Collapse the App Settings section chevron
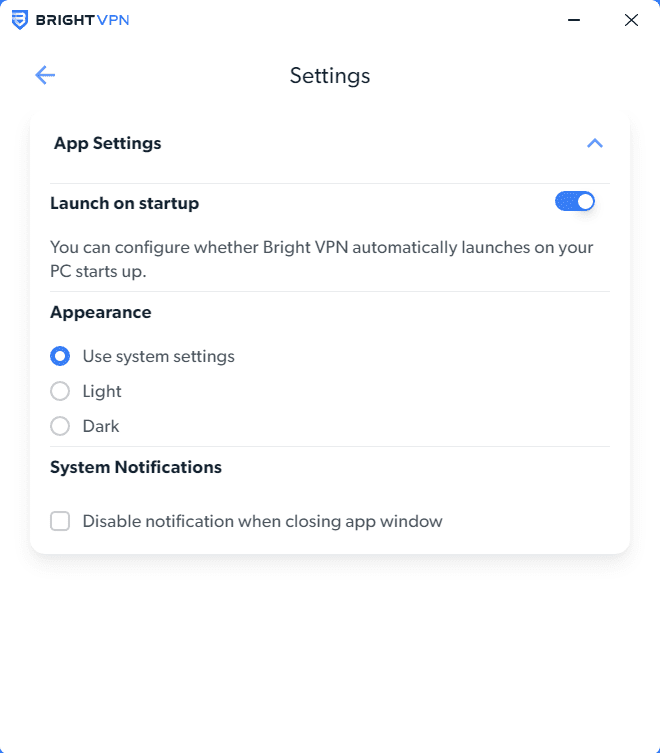660x753 pixels. [x=595, y=143]
